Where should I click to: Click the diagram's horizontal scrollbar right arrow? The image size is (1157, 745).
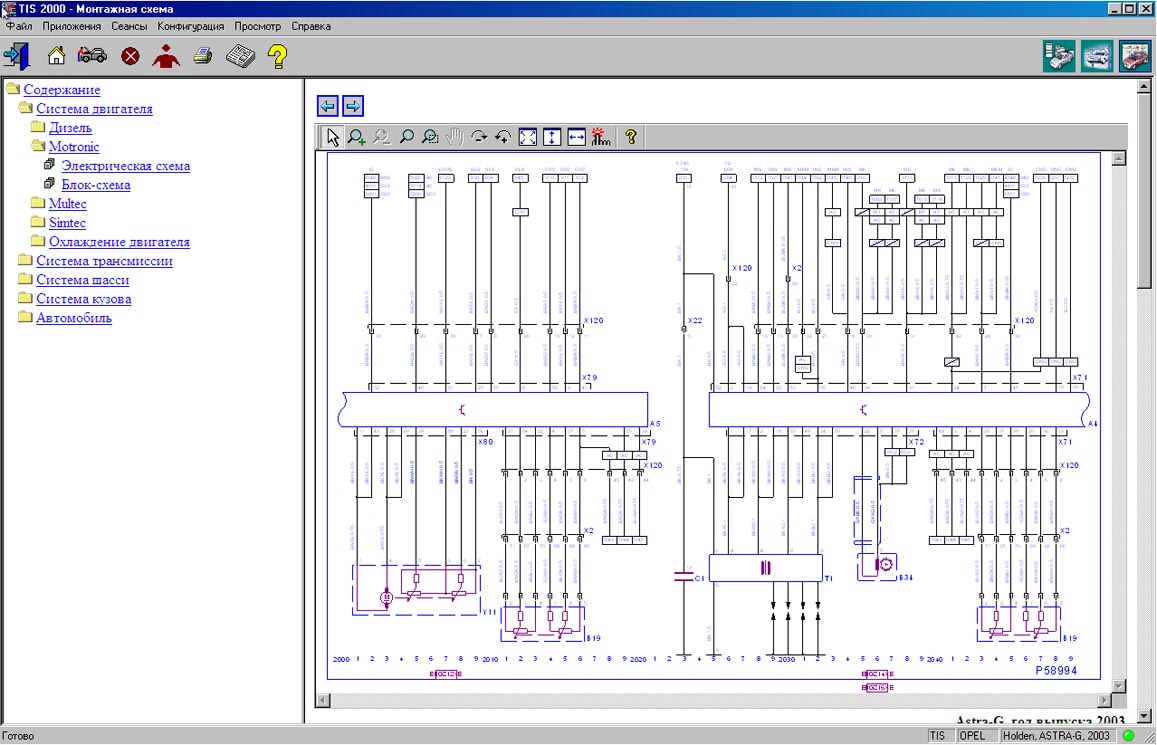pos(1104,700)
